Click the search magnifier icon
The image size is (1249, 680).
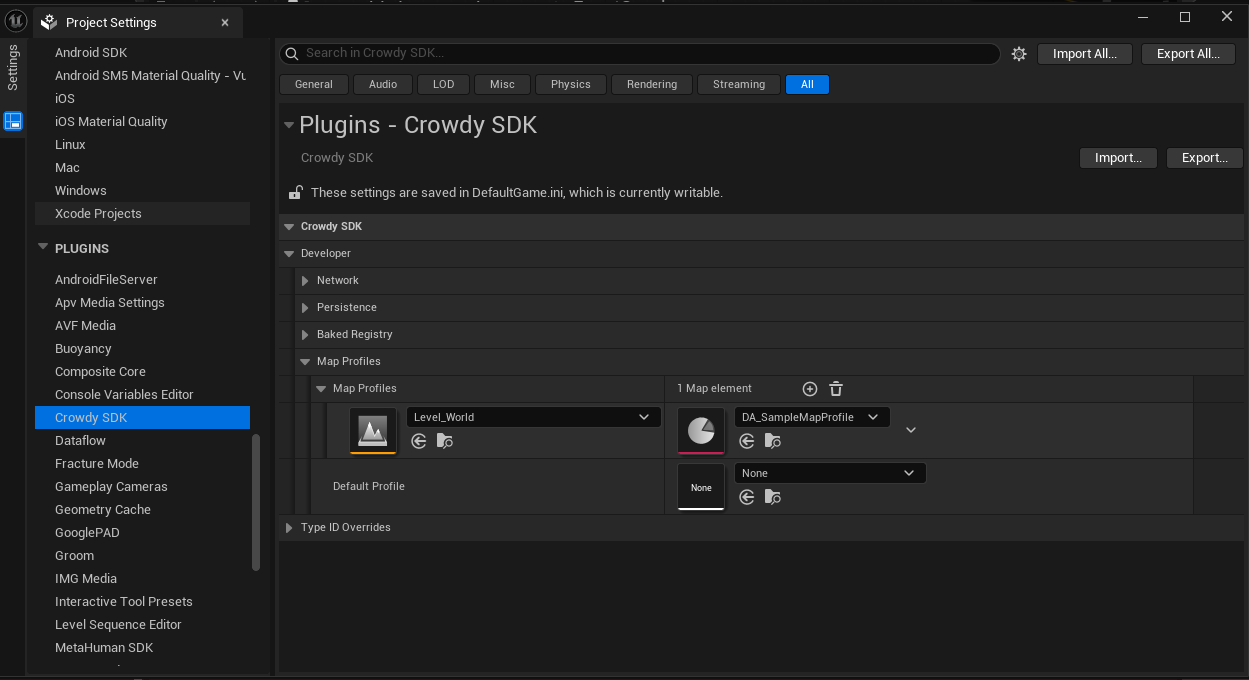point(292,54)
